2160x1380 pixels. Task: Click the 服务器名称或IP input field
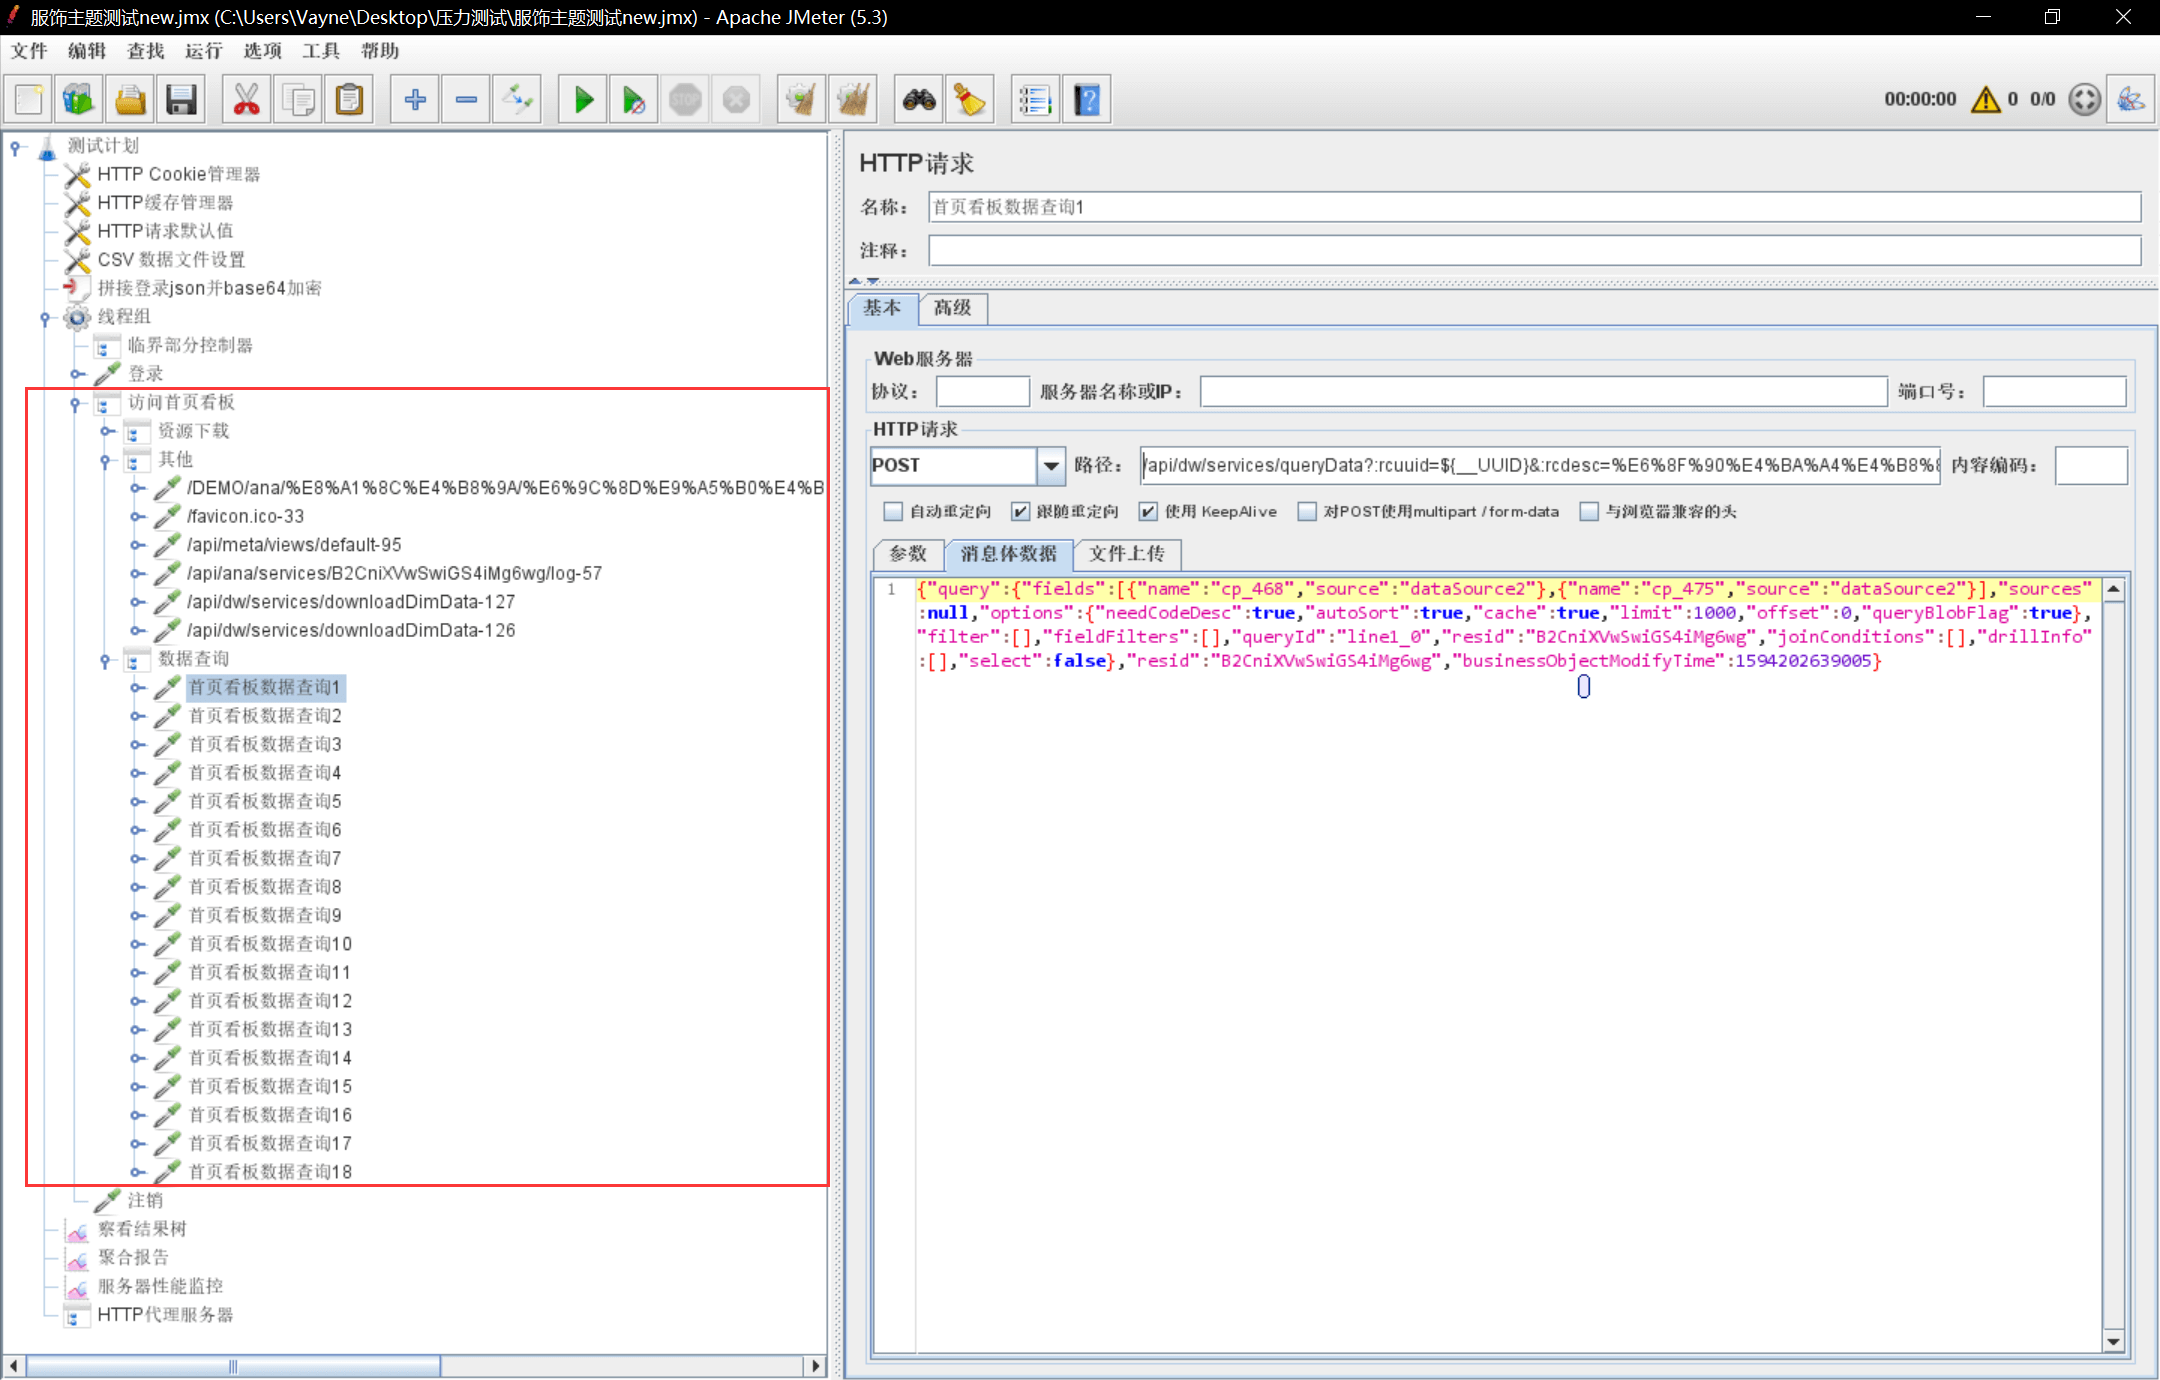click(1542, 392)
